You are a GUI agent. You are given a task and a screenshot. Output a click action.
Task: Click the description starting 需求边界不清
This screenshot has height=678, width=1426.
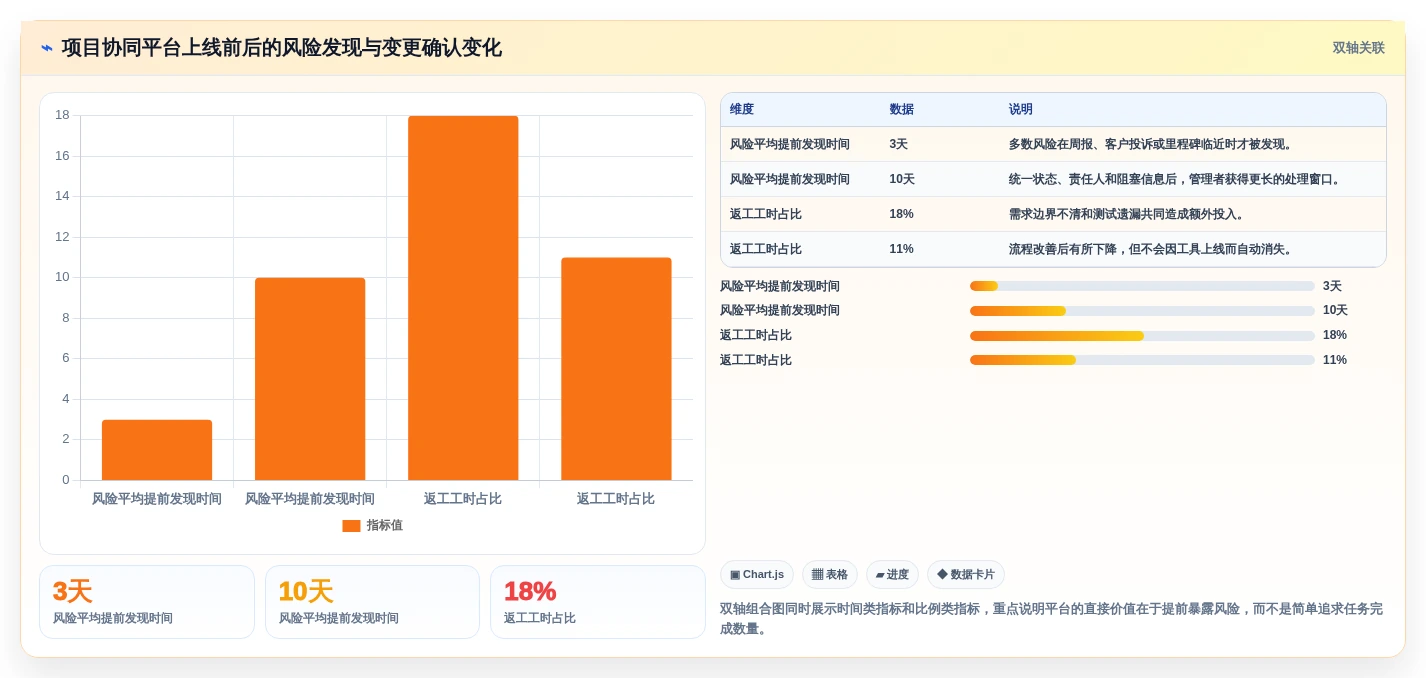pos(1128,215)
